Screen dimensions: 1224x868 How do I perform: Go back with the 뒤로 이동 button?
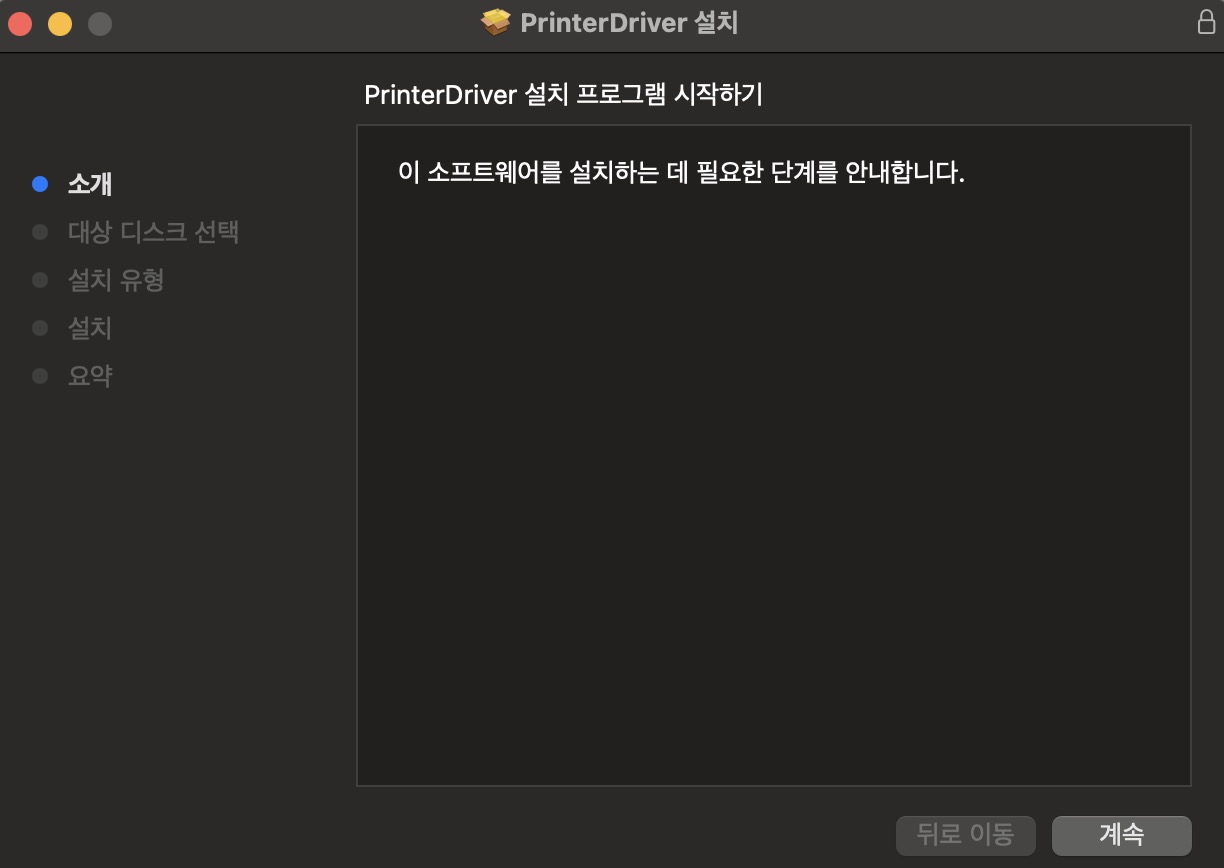(966, 834)
